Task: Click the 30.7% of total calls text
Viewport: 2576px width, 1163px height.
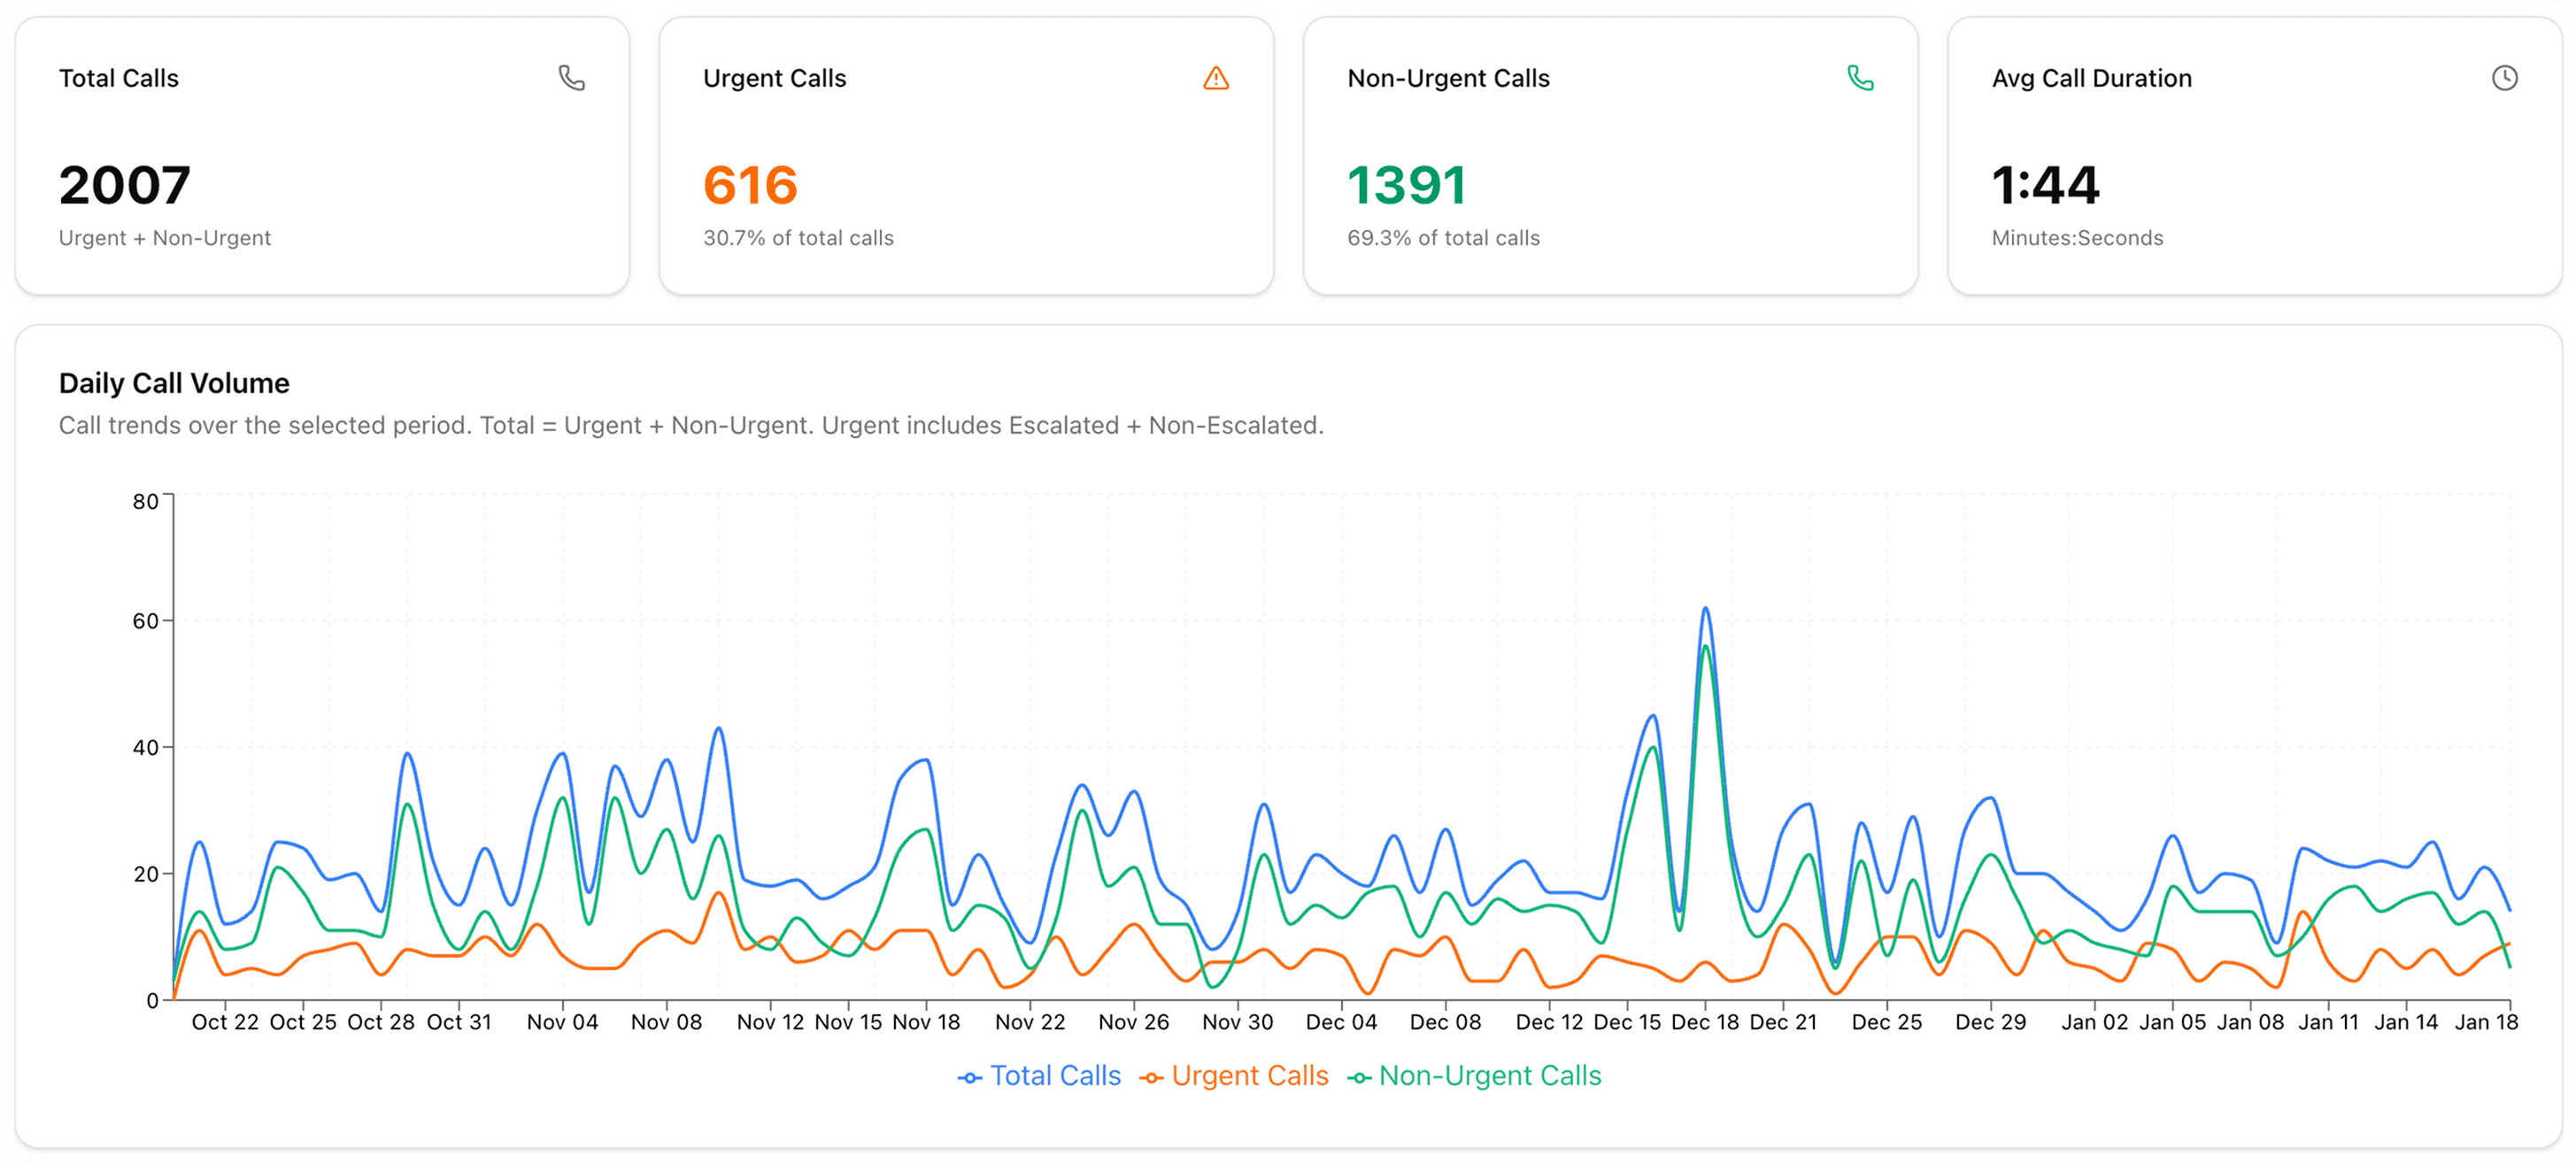Action: pos(798,238)
